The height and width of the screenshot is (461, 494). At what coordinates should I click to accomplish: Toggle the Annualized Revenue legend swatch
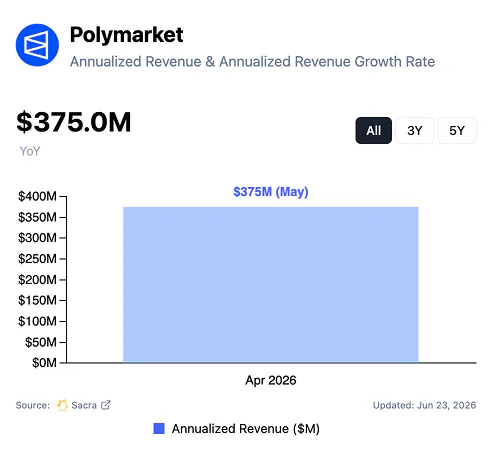tap(159, 428)
